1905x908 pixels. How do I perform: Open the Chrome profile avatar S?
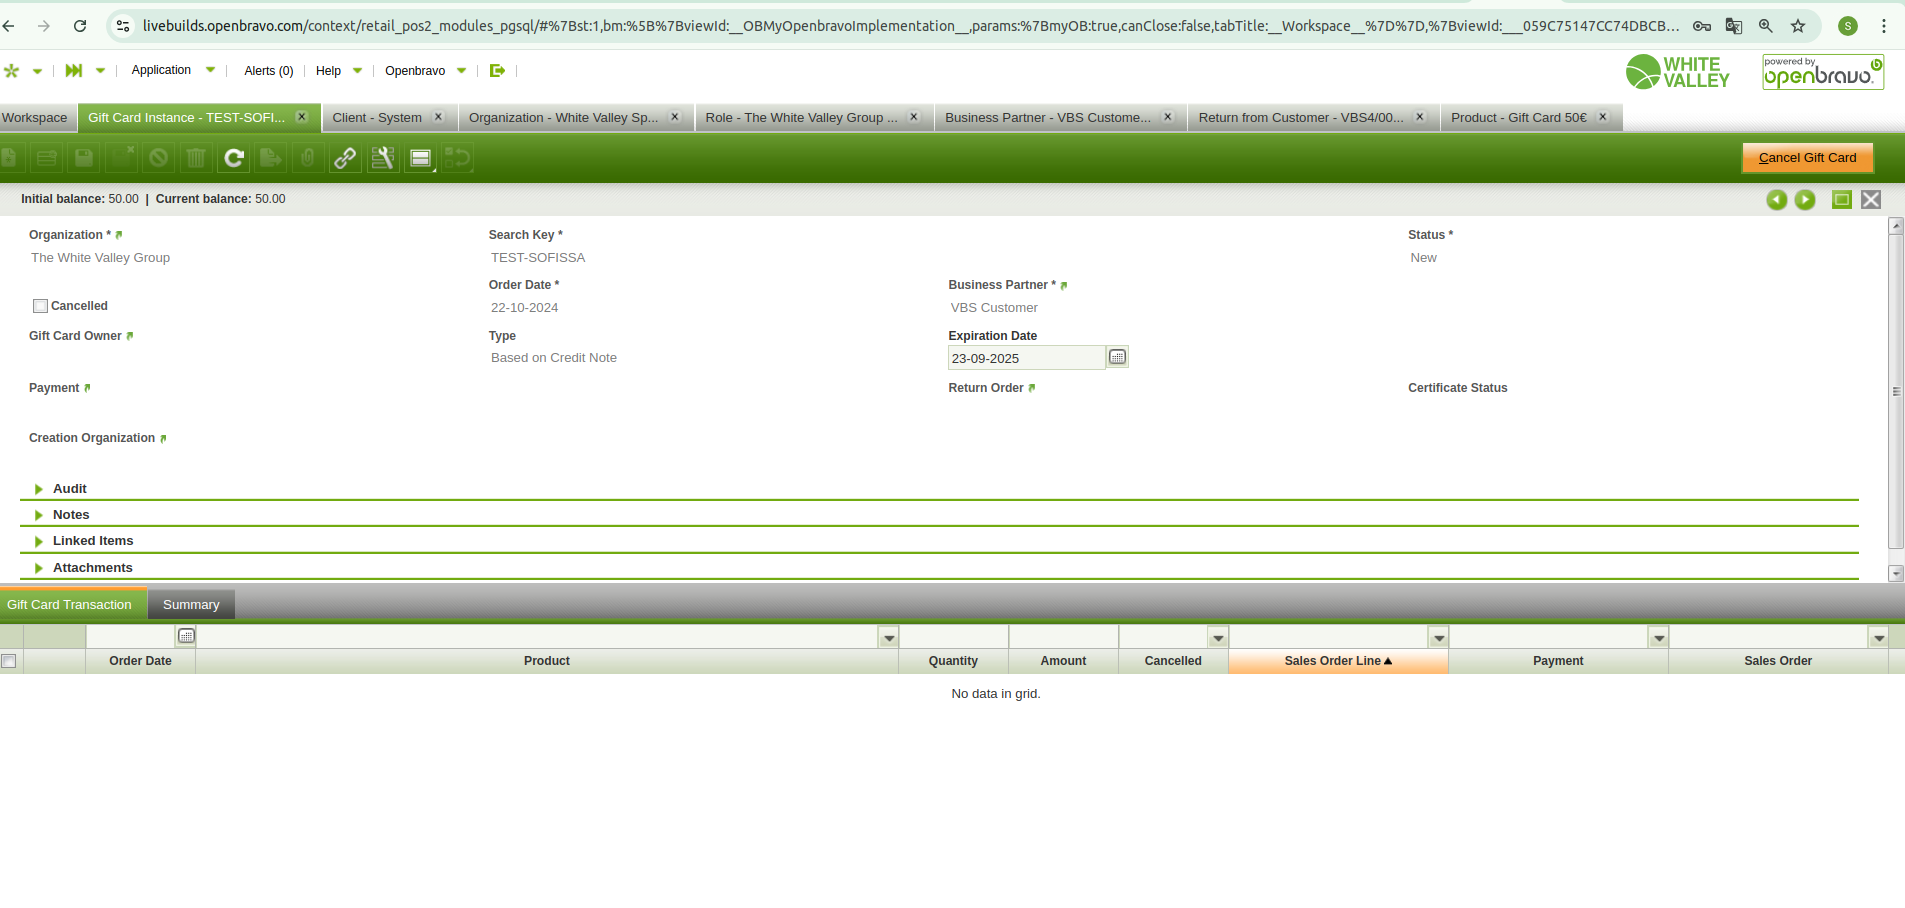click(1848, 26)
